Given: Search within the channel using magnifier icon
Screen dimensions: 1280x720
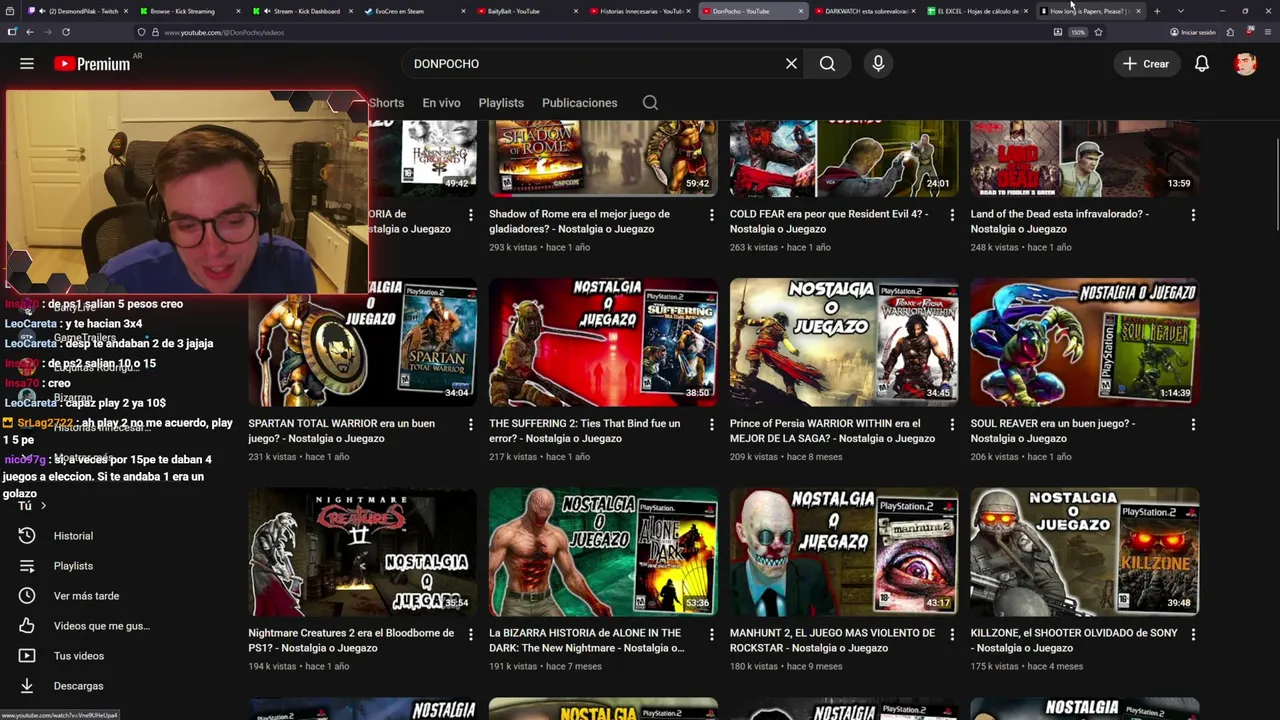Looking at the screenshot, I should 650,103.
